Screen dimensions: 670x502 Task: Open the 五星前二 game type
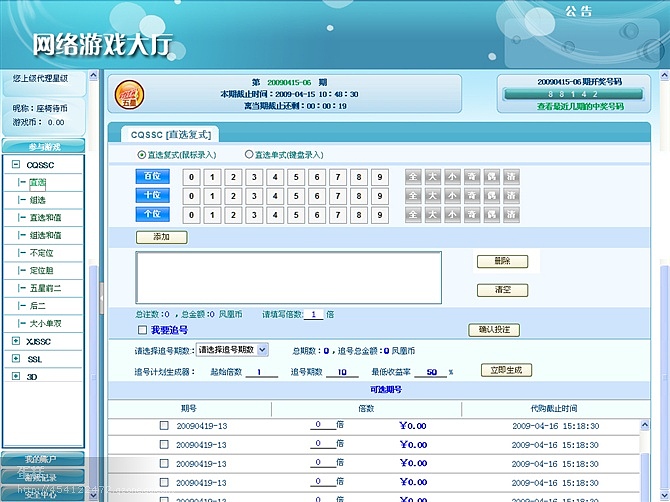tap(45, 288)
